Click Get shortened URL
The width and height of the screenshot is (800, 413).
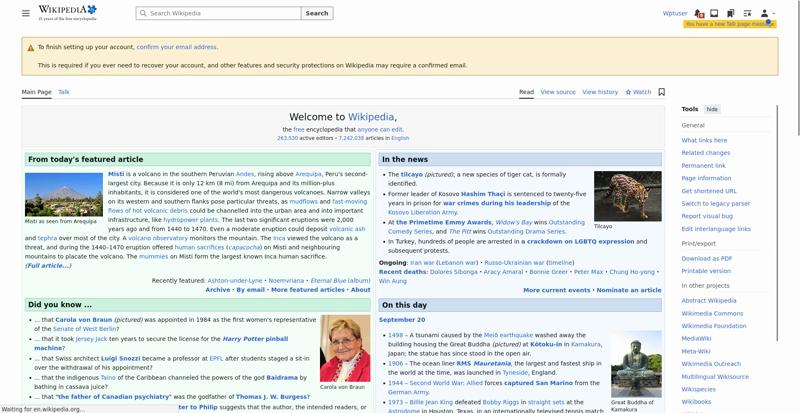[x=709, y=191]
